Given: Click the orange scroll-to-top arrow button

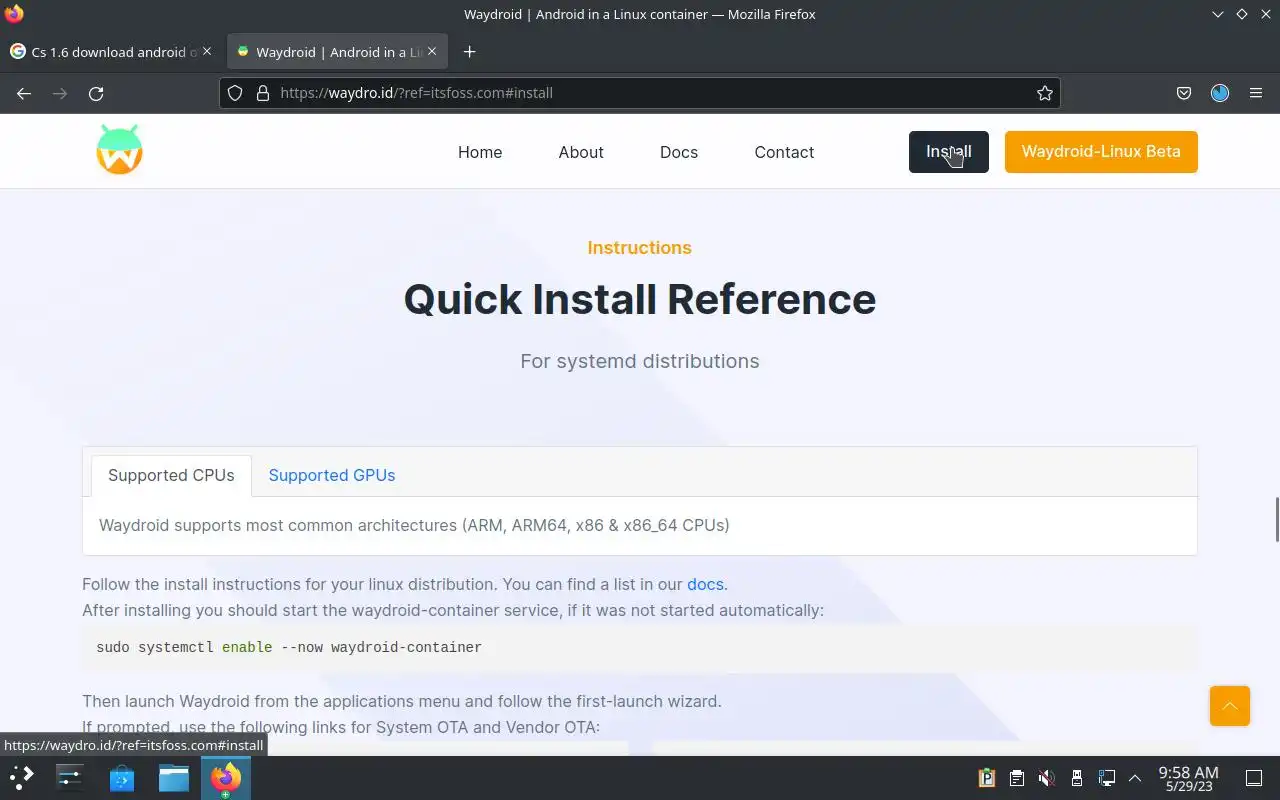Looking at the screenshot, I should point(1230,706).
